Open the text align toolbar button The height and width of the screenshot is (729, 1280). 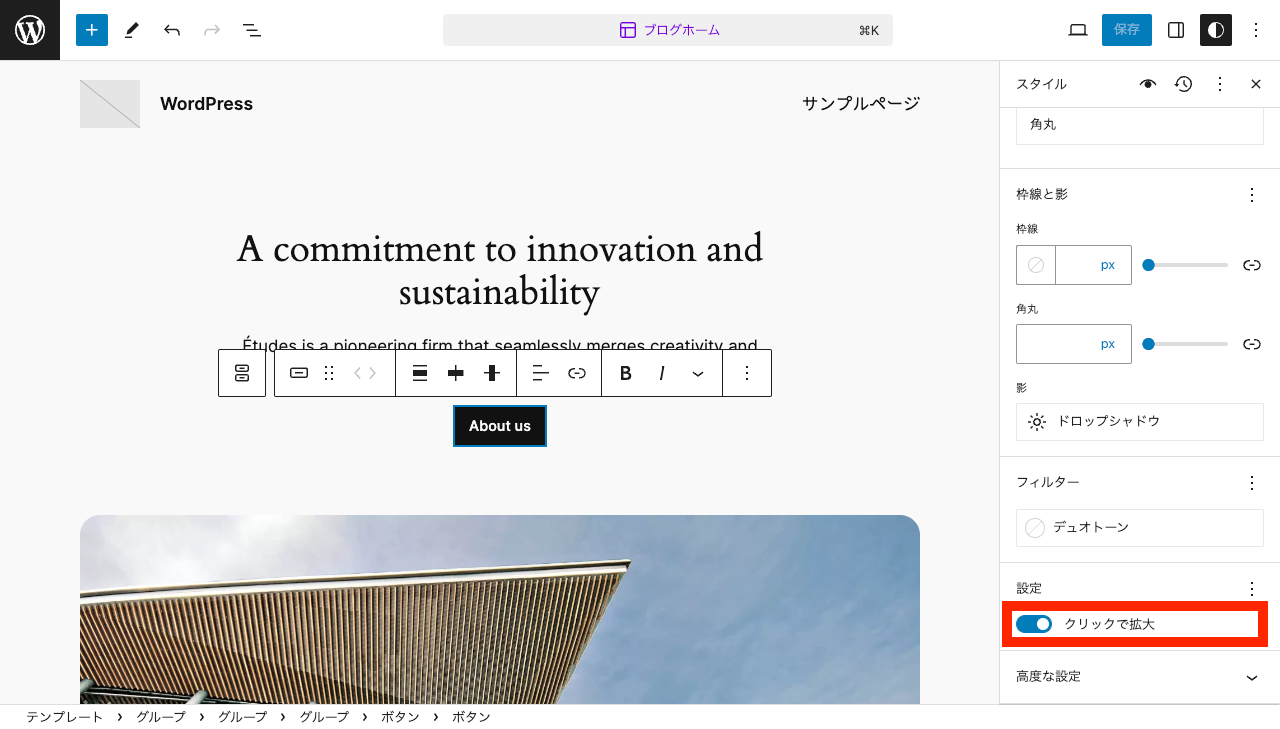point(541,373)
